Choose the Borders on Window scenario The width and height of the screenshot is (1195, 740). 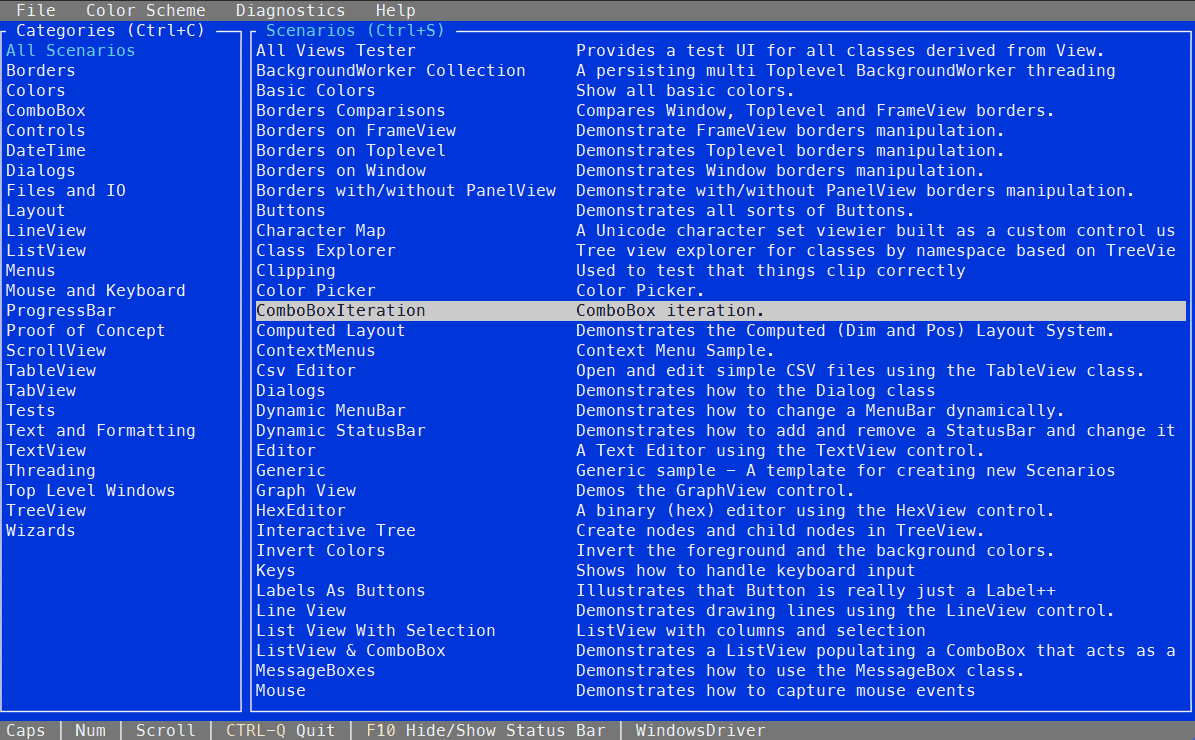[341, 170]
